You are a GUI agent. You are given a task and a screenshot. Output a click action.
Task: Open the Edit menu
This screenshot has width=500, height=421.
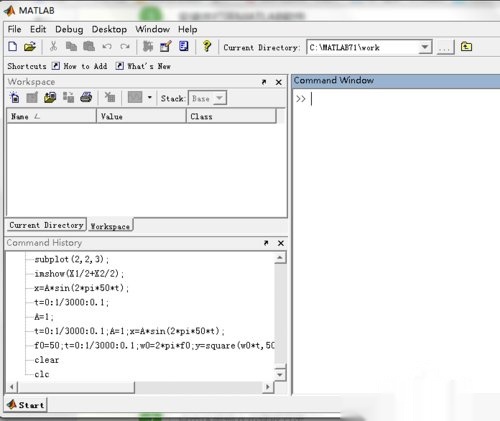38,29
